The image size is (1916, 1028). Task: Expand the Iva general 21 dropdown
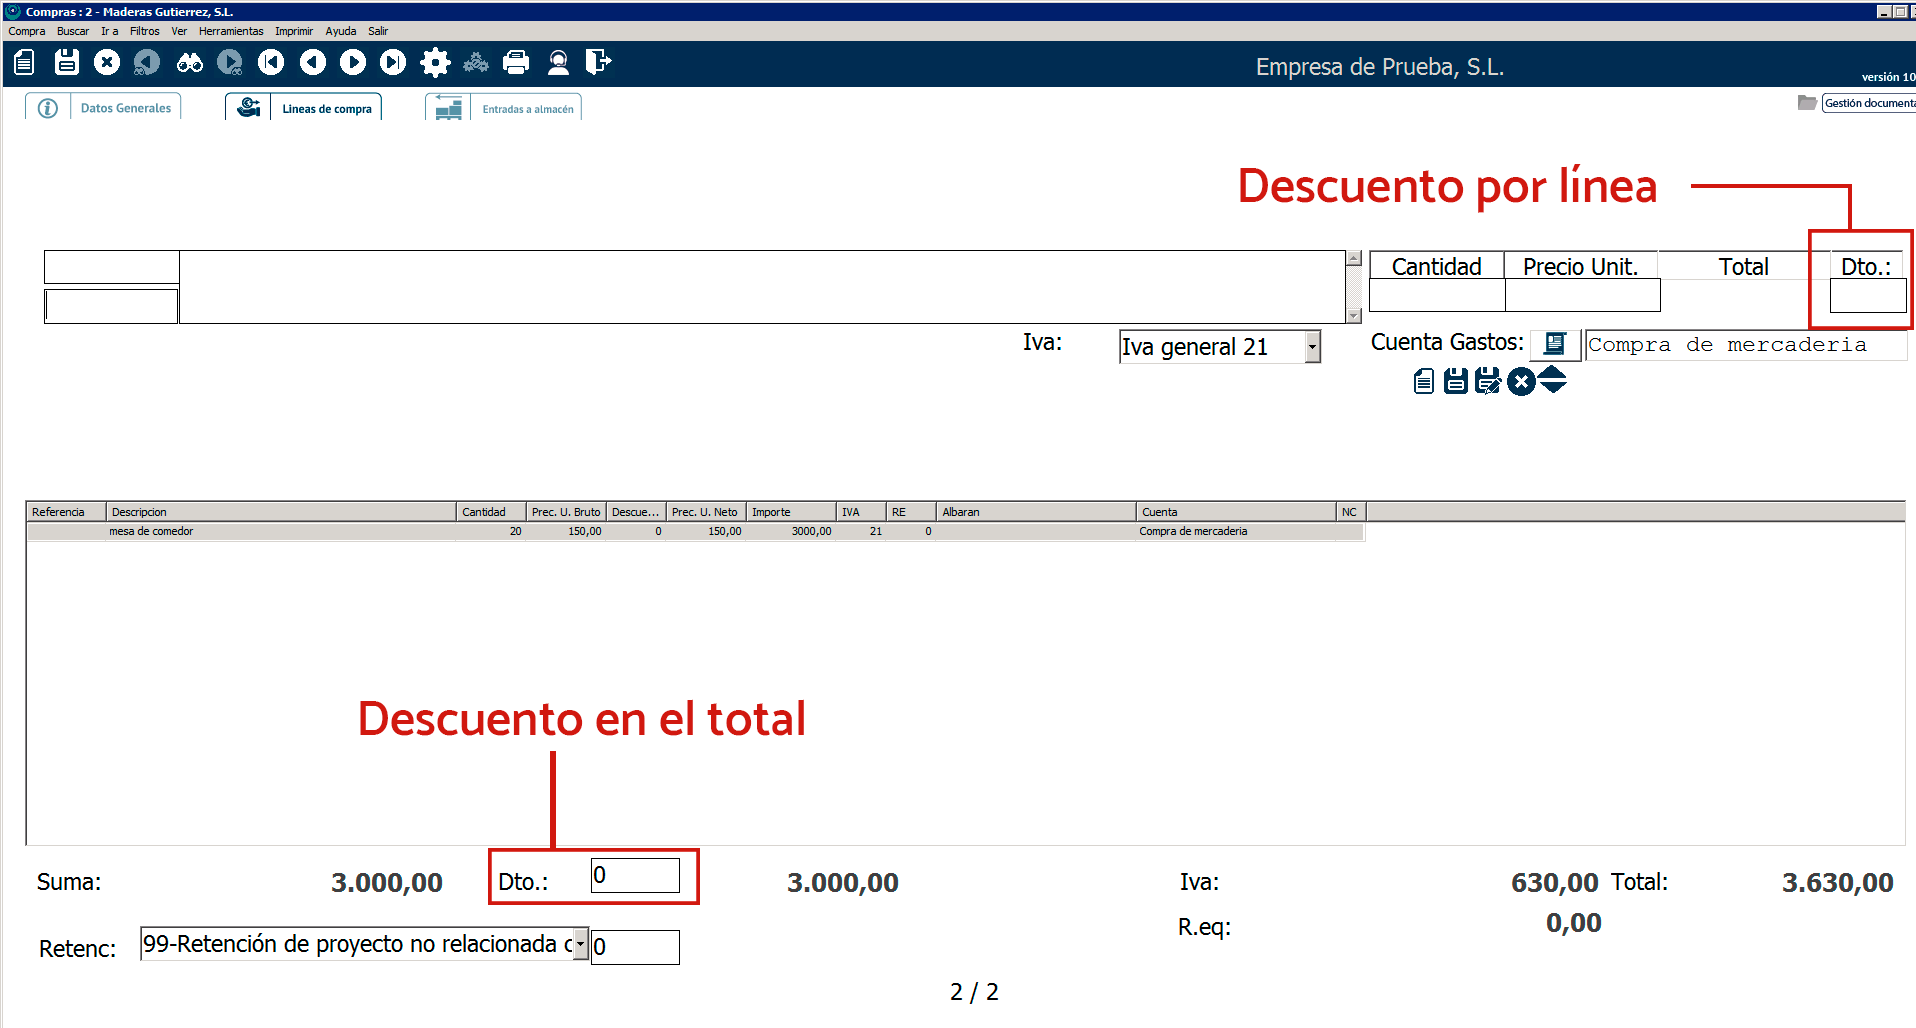[x=1312, y=347]
